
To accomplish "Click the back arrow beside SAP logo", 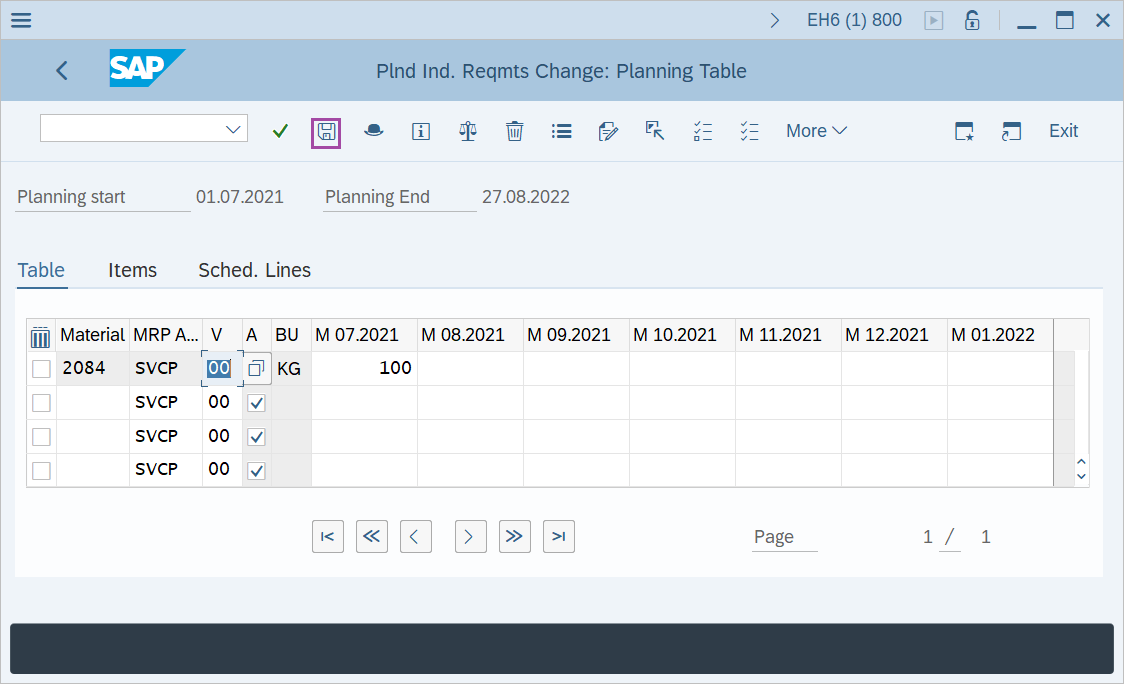I will click(62, 70).
